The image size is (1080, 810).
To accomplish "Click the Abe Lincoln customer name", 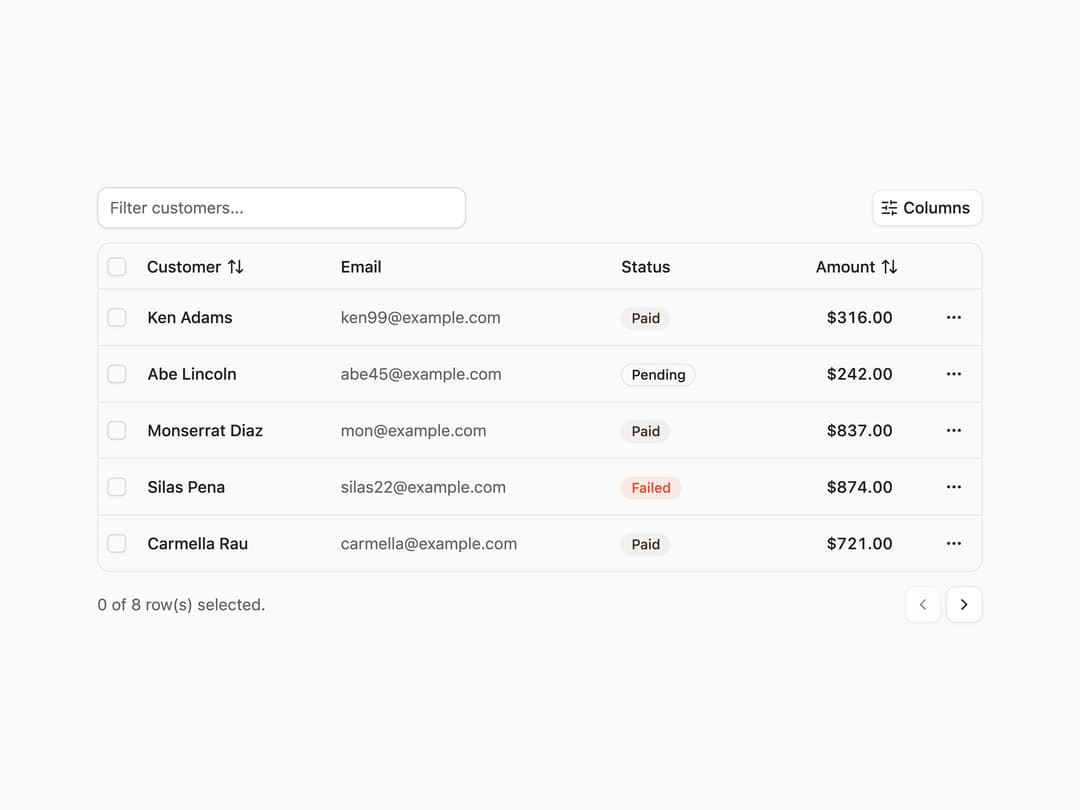I will pyautogui.click(x=191, y=374).
